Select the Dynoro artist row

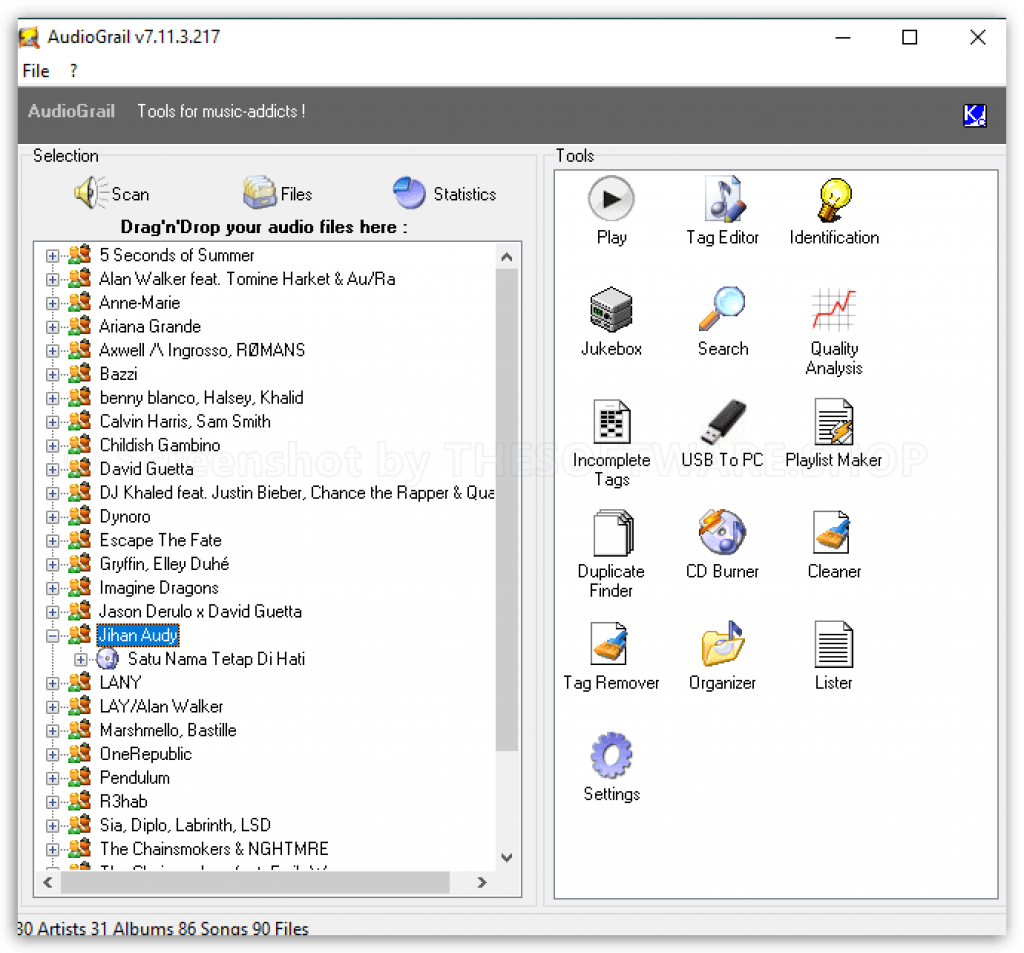125,517
